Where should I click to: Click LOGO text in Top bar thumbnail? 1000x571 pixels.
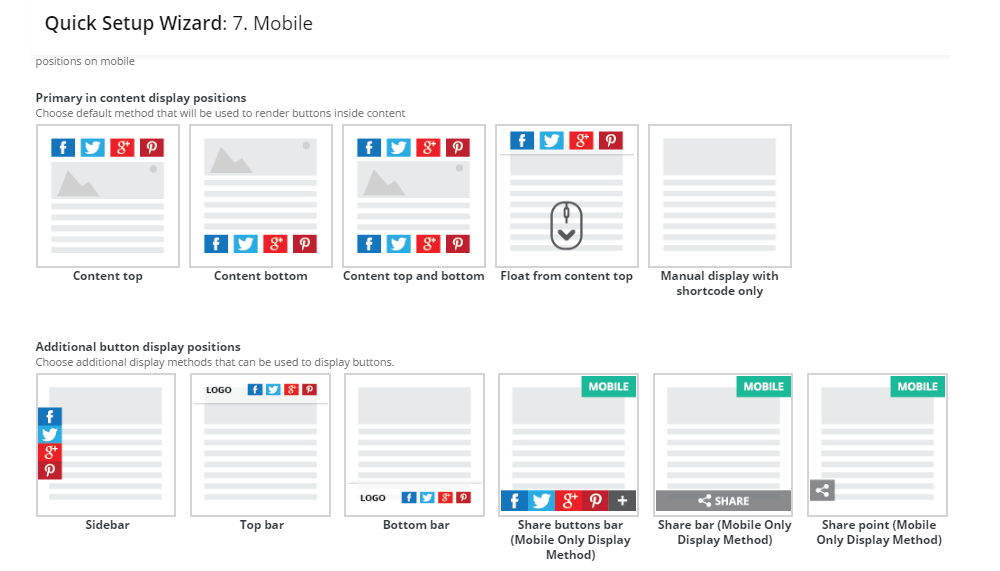pyautogui.click(x=219, y=390)
